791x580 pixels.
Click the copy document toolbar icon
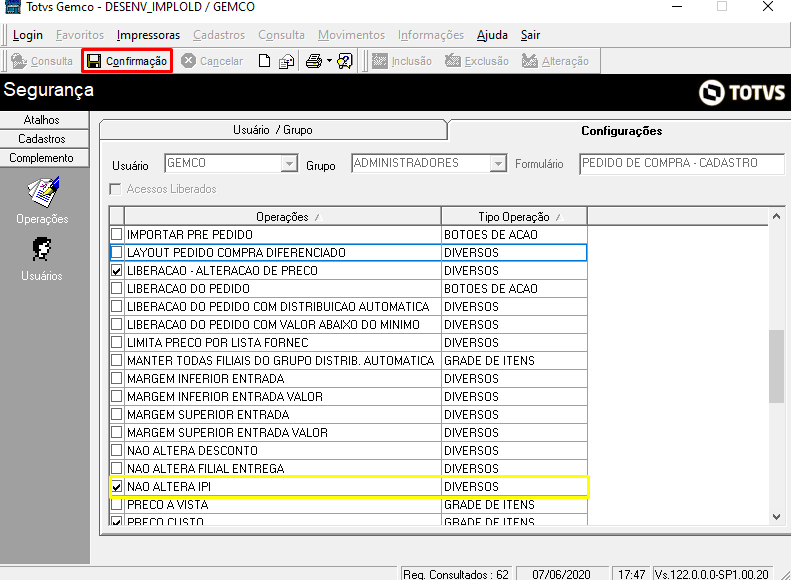click(287, 61)
